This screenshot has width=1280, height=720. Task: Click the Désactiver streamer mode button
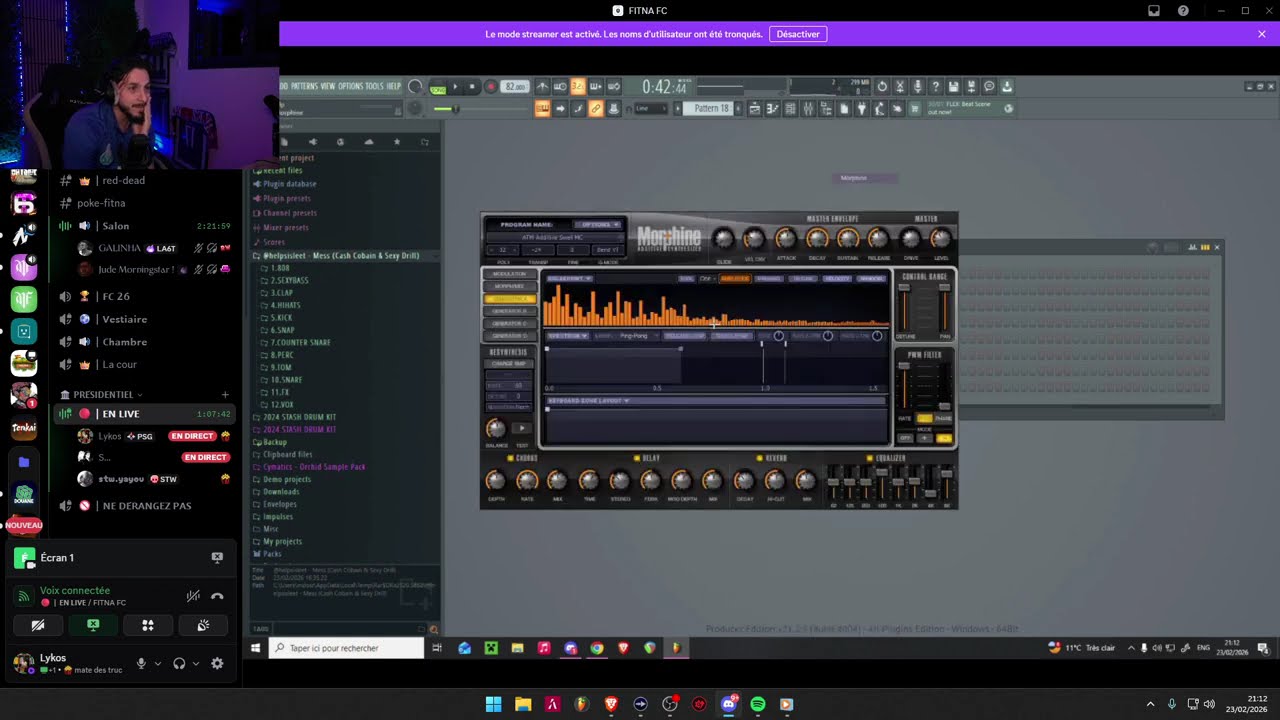point(798,34)
